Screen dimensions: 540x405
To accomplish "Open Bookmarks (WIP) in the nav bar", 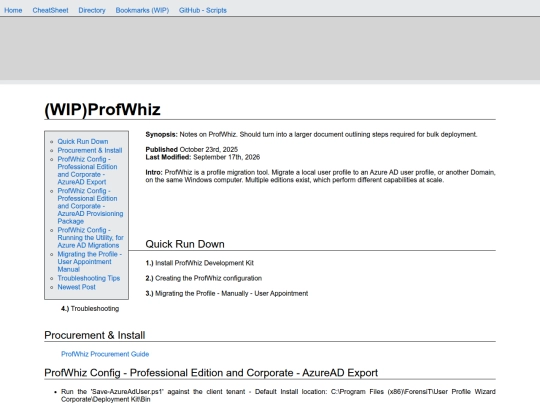I will [142, 10].
